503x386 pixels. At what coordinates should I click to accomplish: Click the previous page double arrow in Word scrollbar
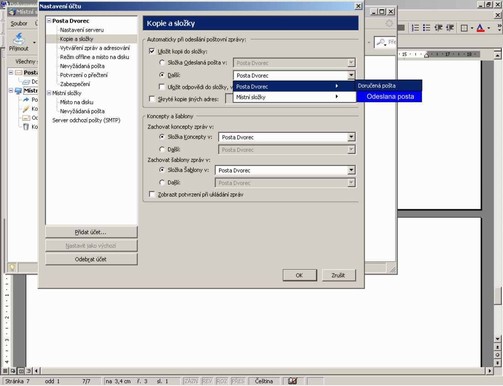[497, 347]
